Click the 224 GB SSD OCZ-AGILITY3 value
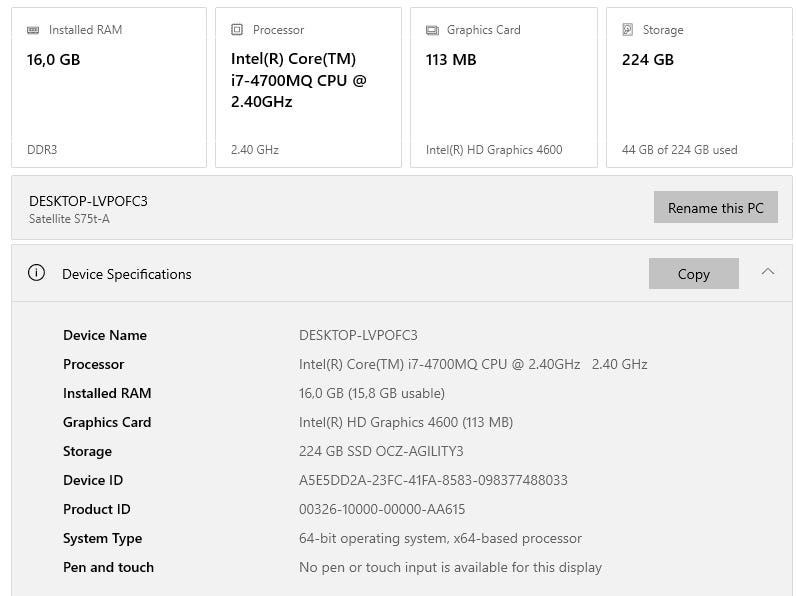This screenshot has width=796, height=596. coord(381,451)
